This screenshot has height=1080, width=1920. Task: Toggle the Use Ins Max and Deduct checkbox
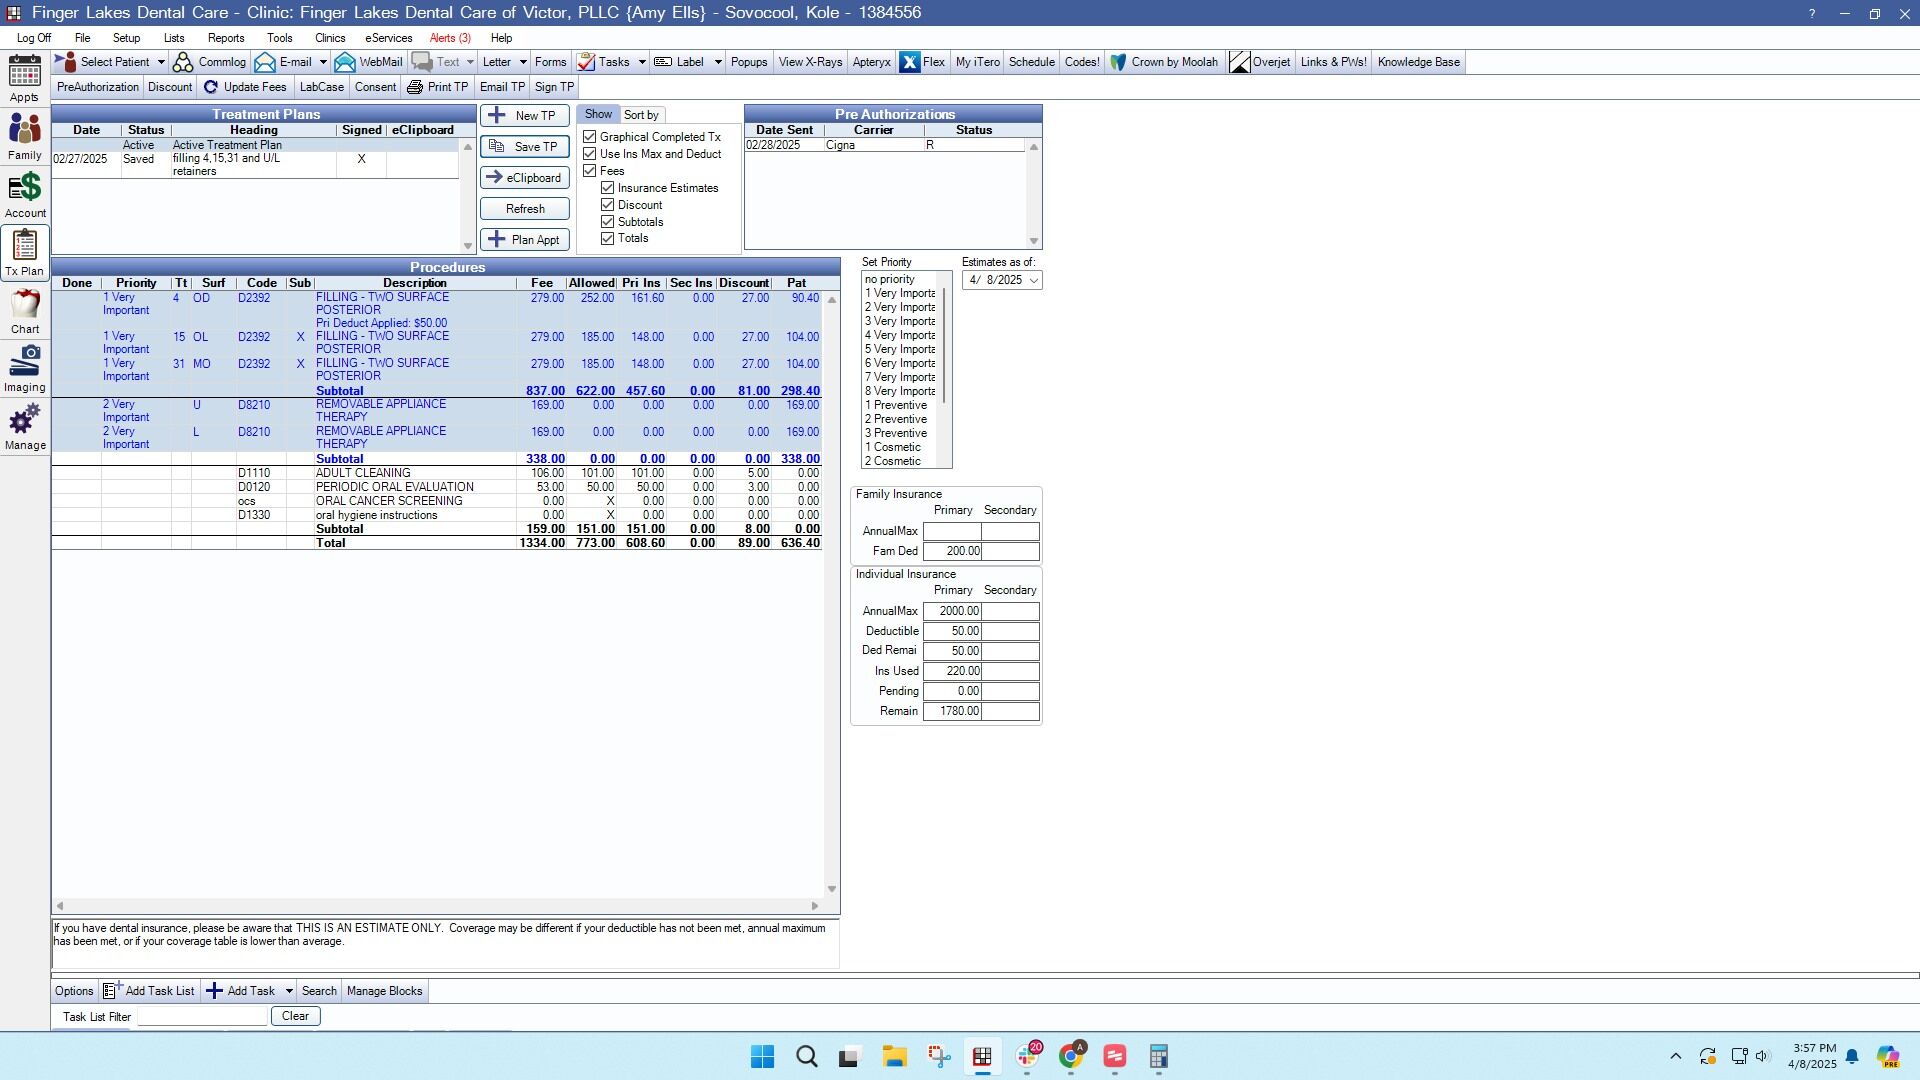(590, 154)
